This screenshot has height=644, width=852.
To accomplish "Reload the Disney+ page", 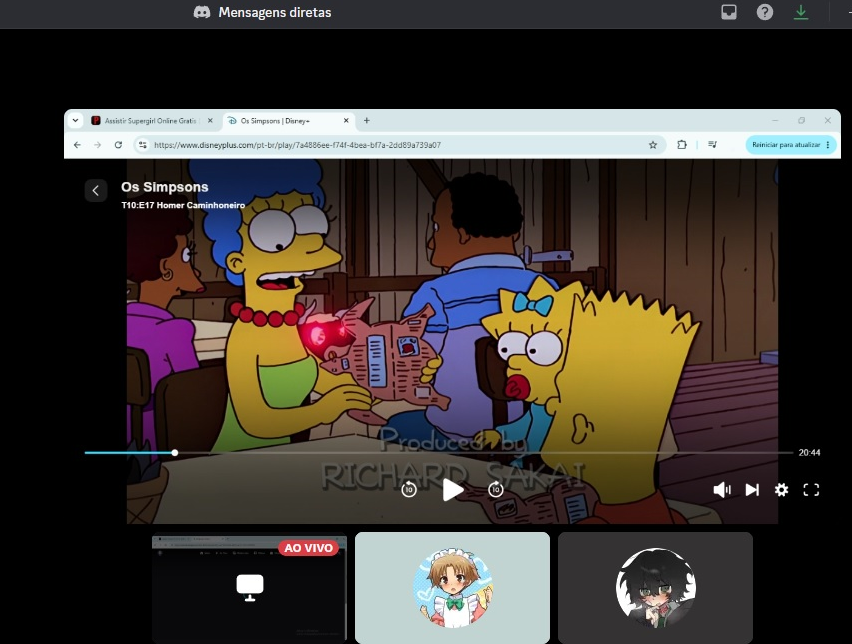I will tap(118, 145).
